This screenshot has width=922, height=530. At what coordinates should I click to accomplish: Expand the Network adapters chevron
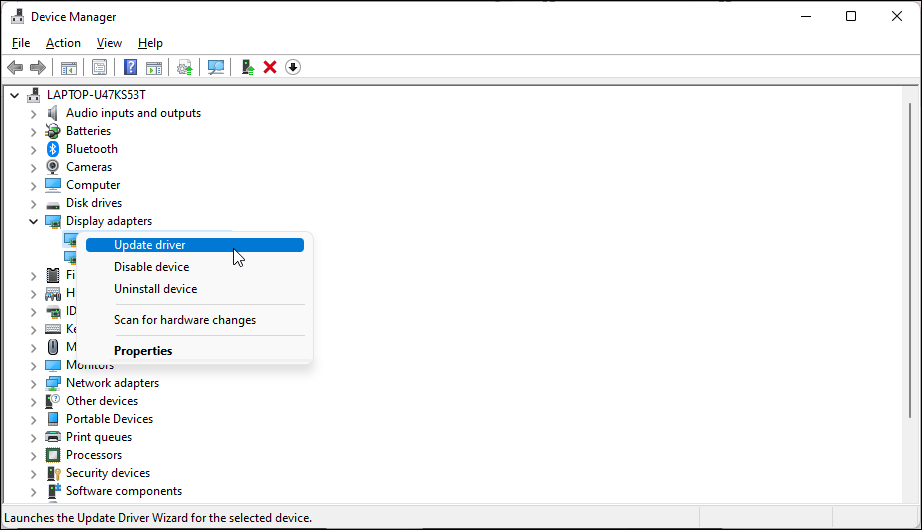[34, 384]
